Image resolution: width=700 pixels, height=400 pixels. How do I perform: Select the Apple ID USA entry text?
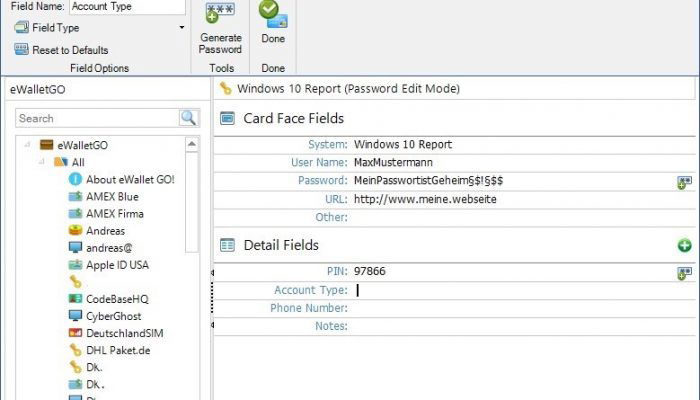click(117, 265)
